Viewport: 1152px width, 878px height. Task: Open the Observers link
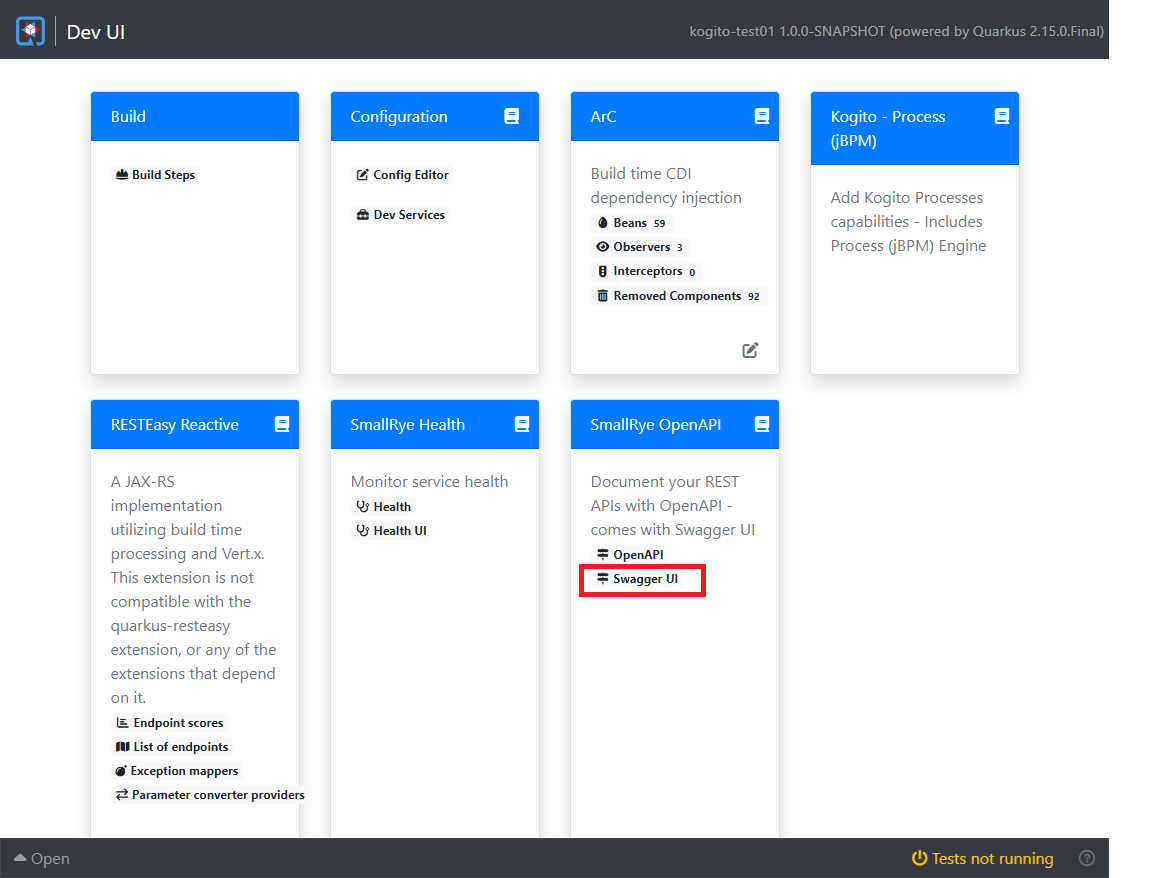pos(641,247)
